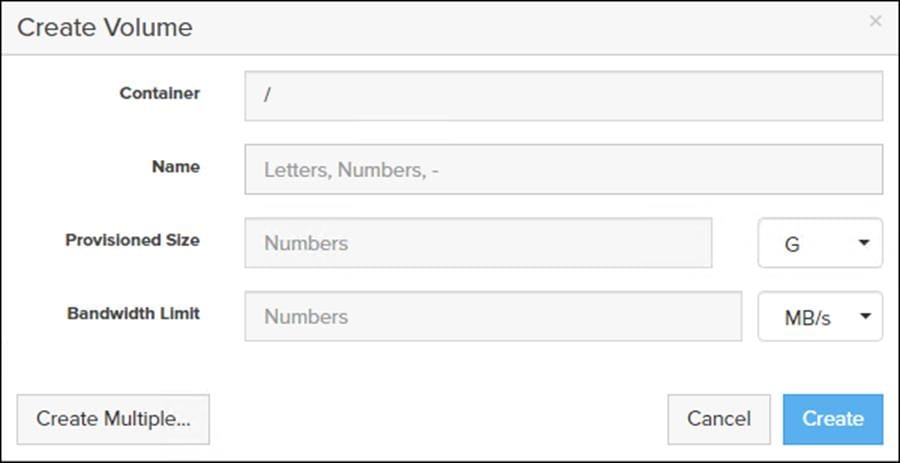
Task: Open the G size unit dropdown
Action: pos(820,243)
